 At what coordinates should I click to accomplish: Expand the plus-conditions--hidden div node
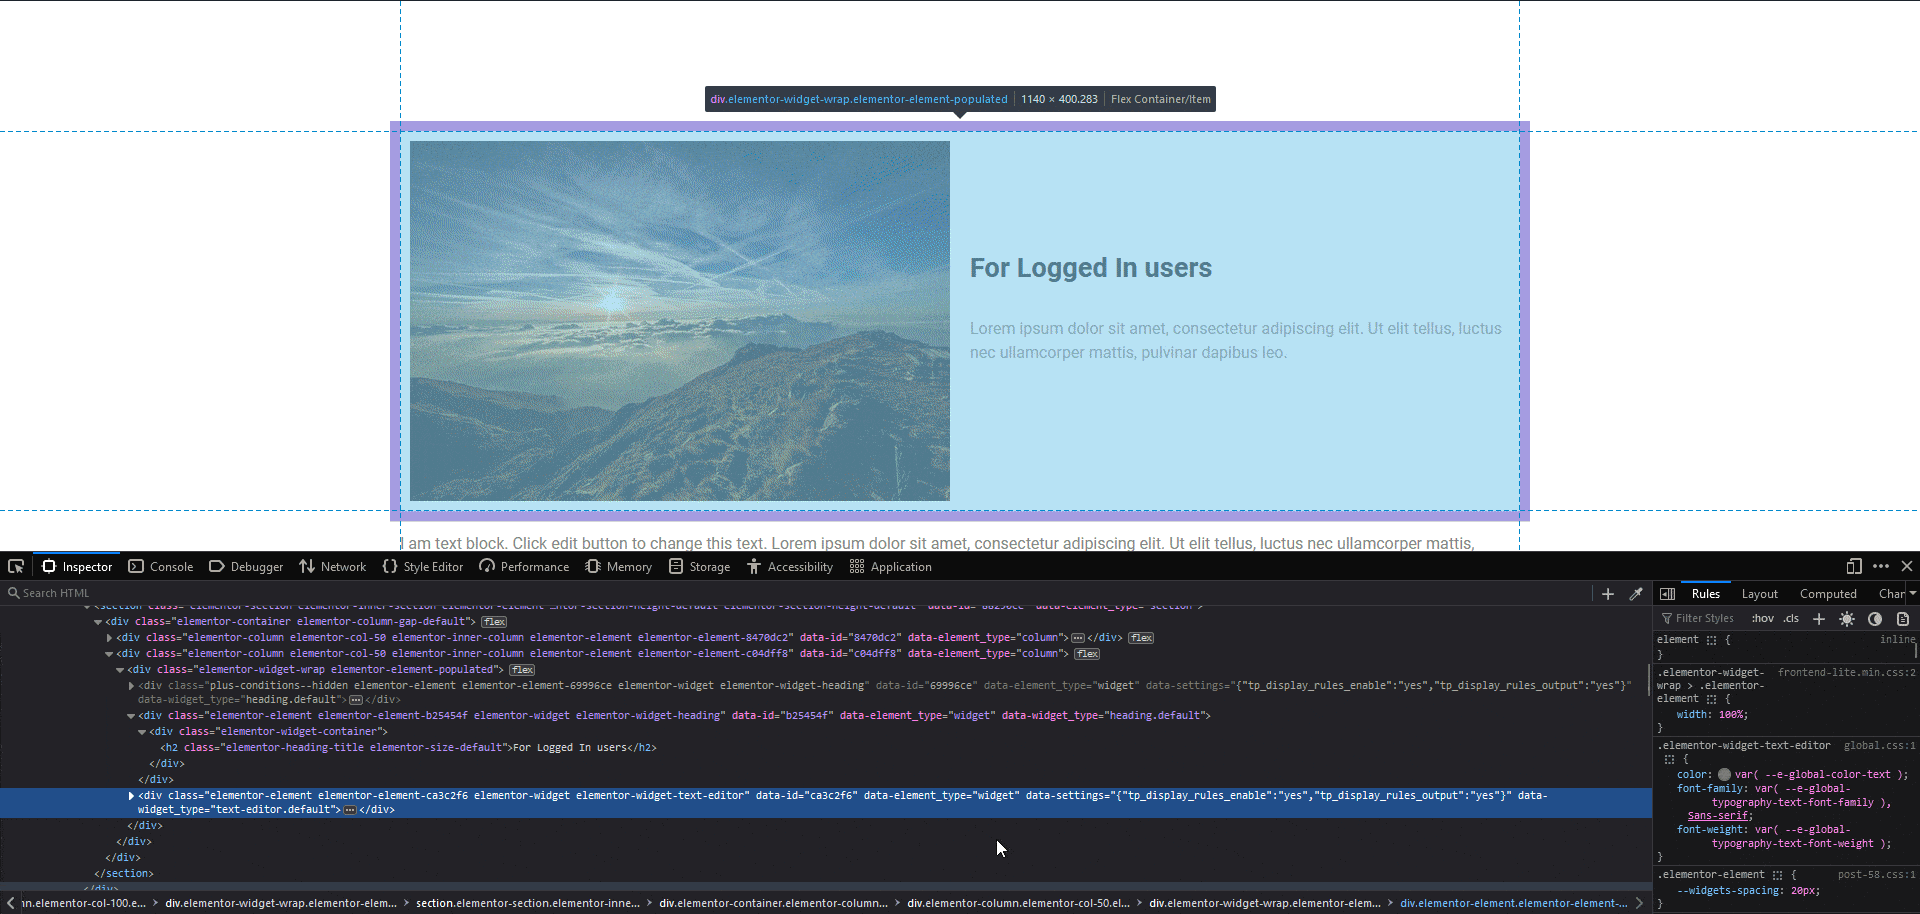131,686
